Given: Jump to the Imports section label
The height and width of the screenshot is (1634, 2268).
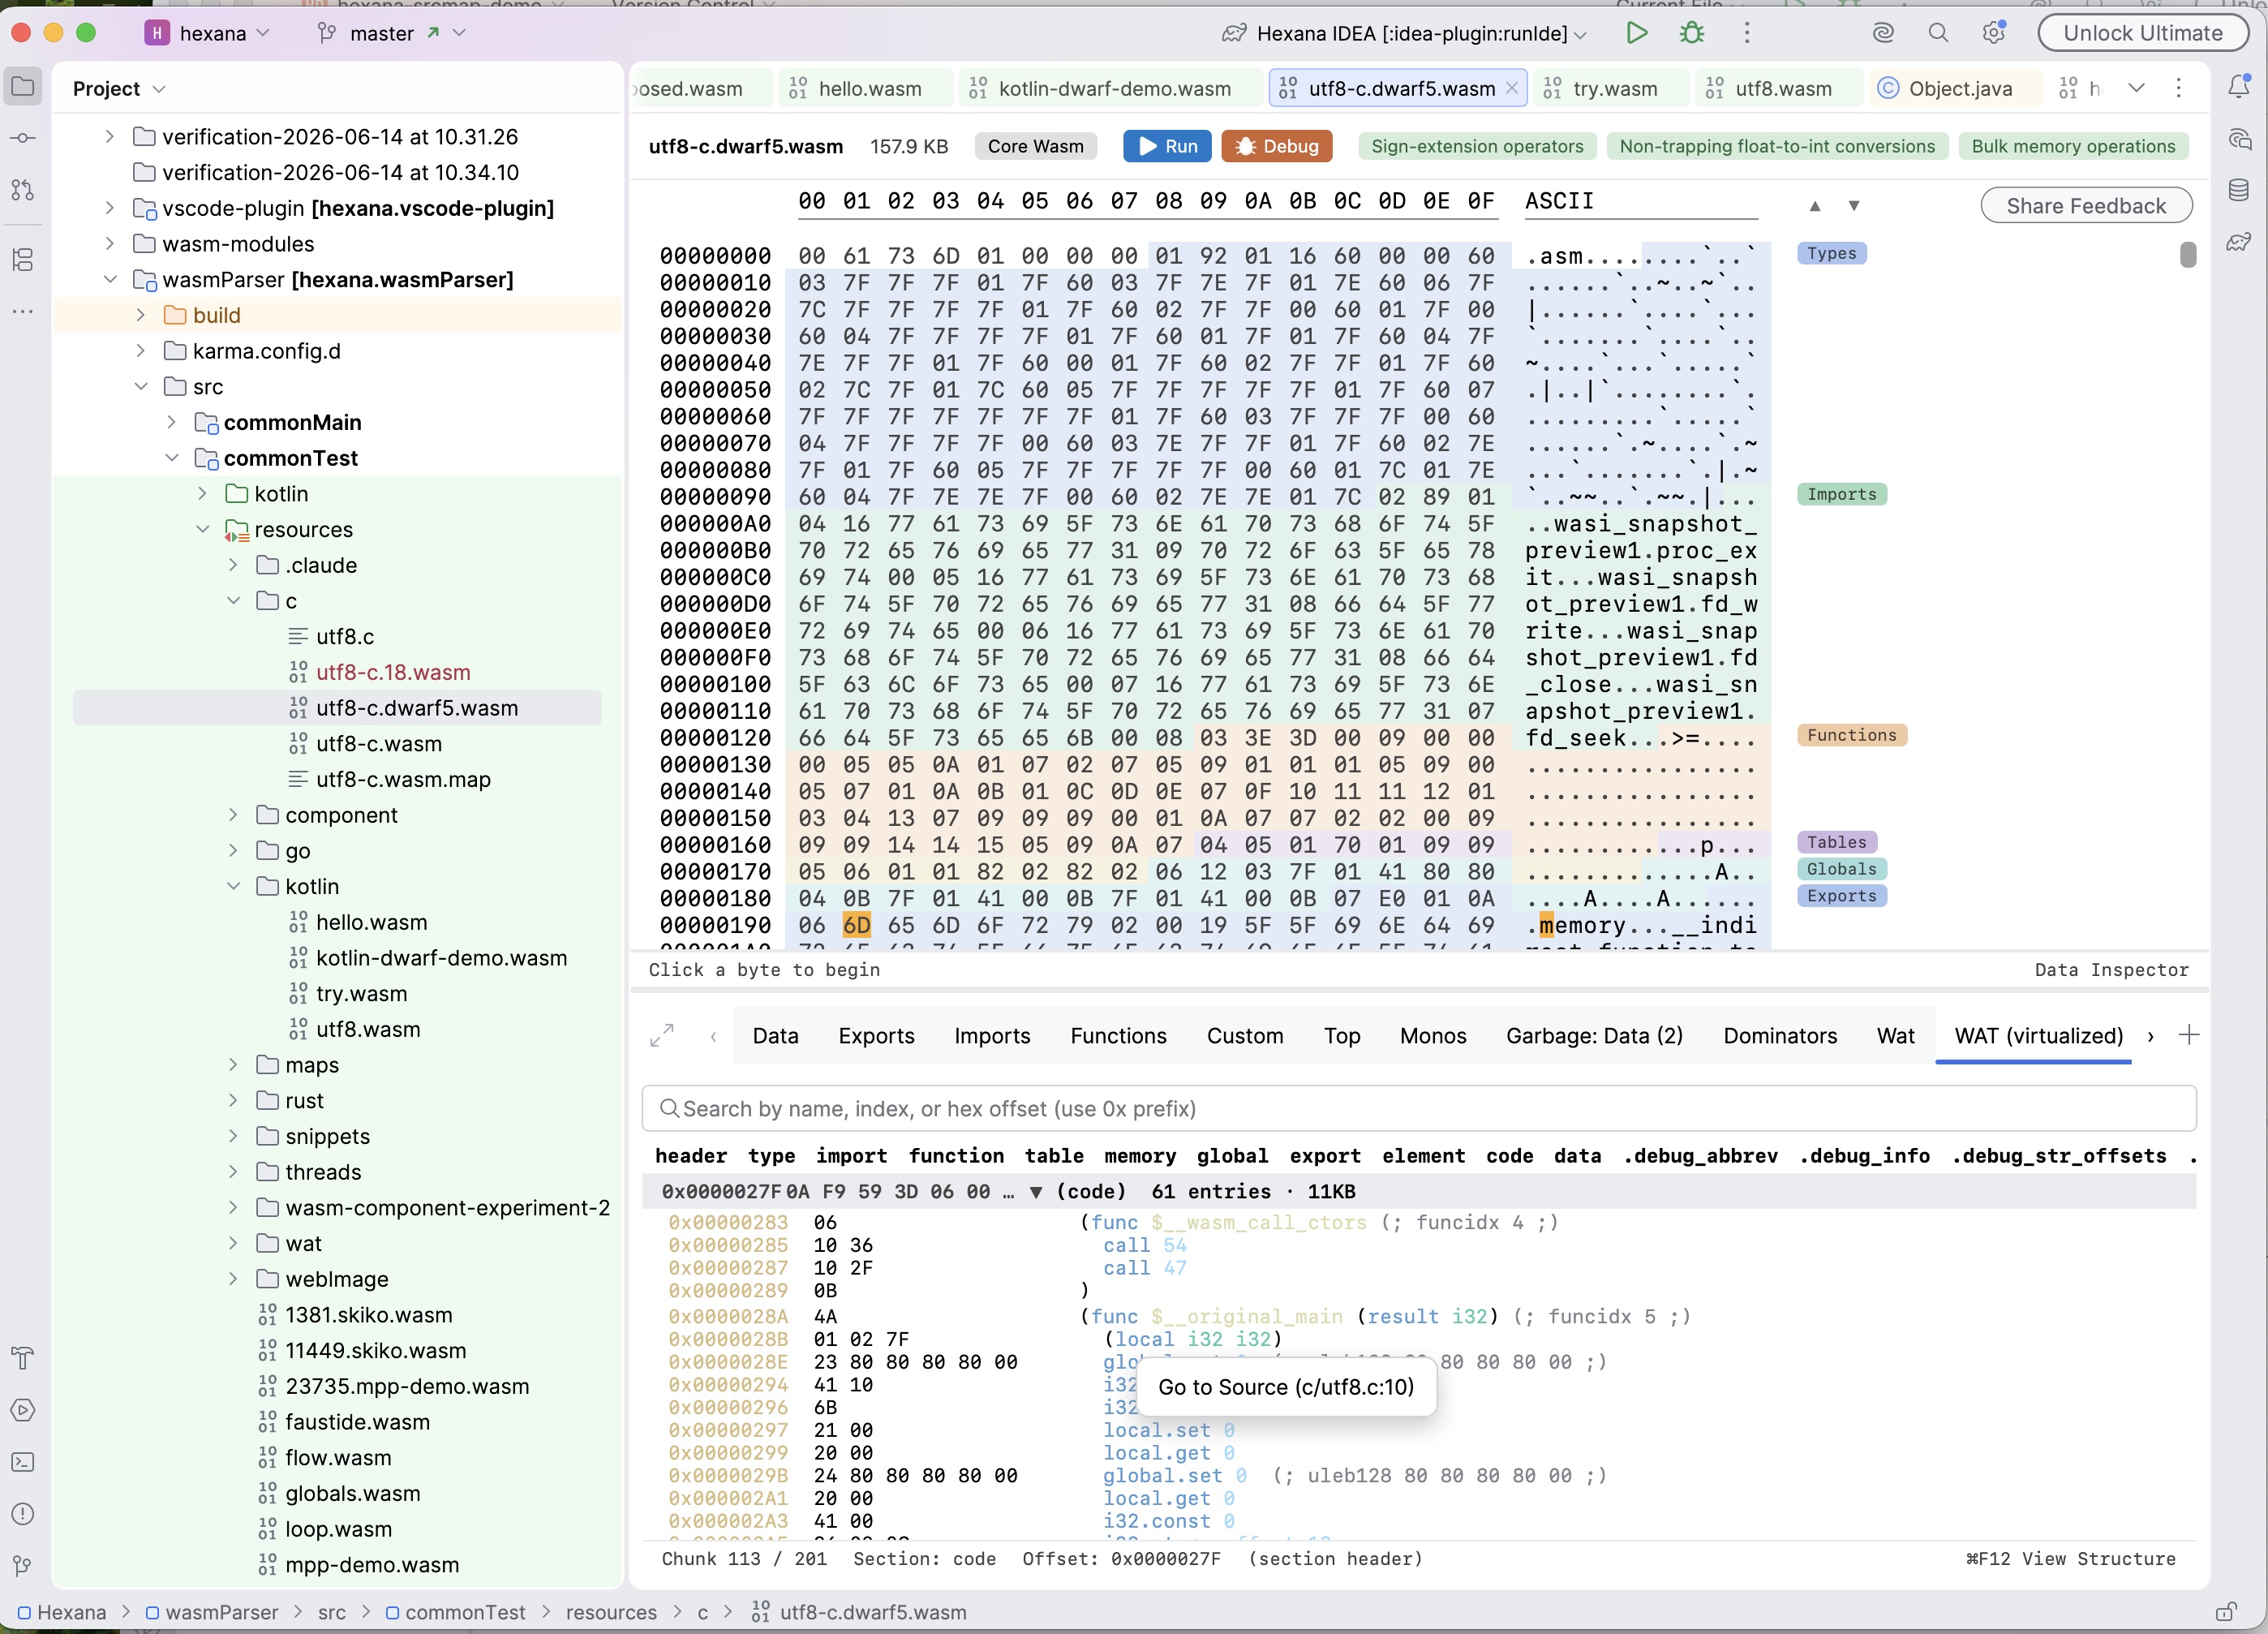Looking at the screenshot, I should click(x=1841, y=495).
